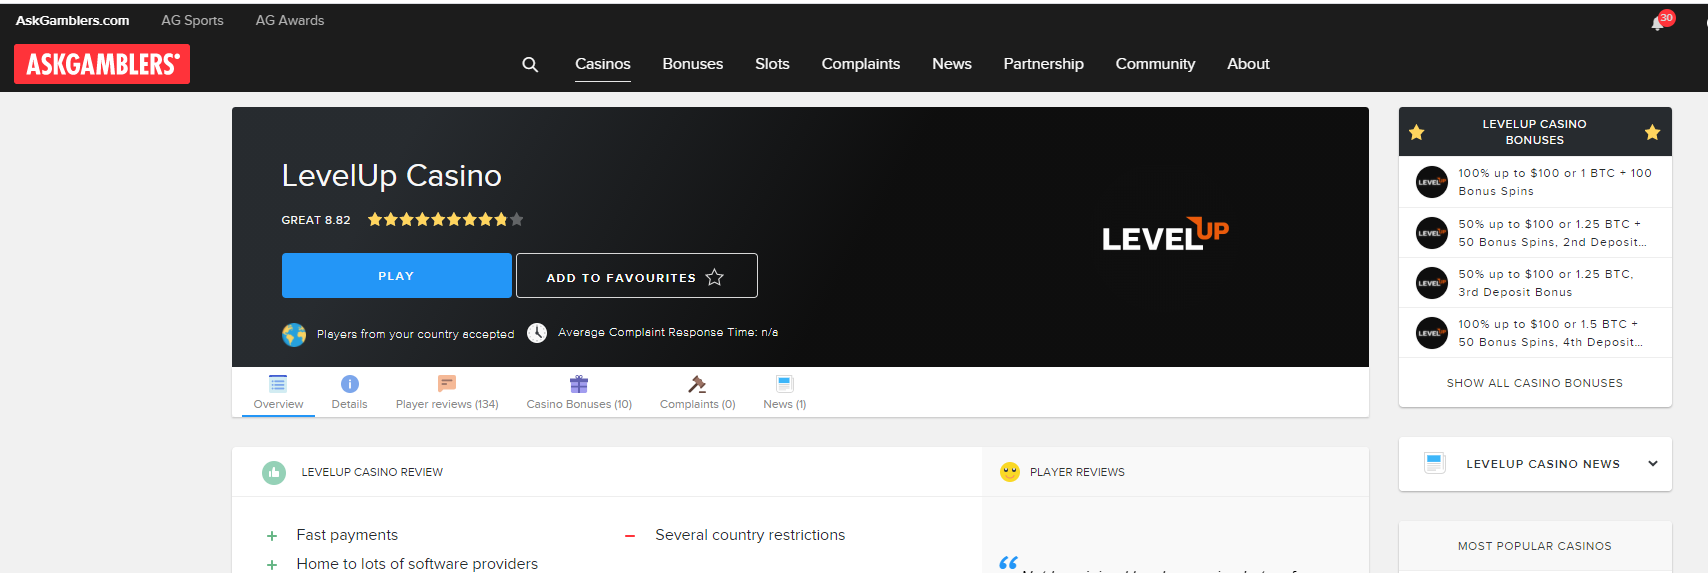Click the clock complaint response icon
Image resolution: width=1708 pixels, height=573 pixels.
point(537,333)
